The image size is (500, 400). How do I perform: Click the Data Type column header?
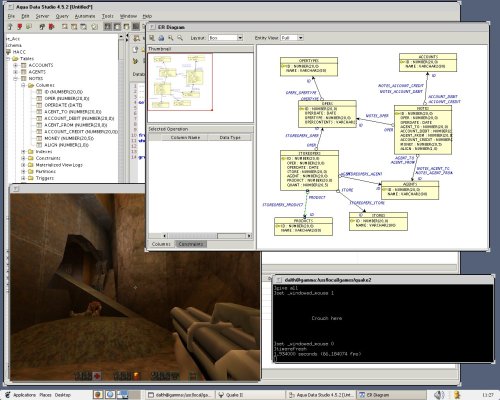[230, 137]
